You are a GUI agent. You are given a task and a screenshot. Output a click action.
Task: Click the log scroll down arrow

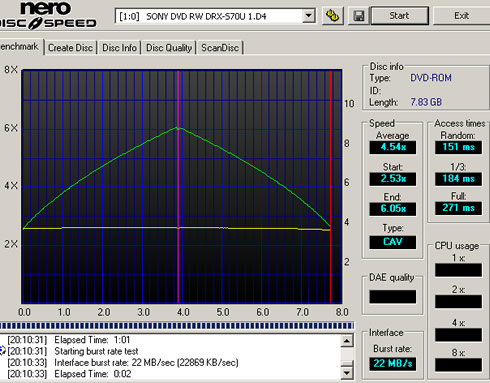(x=347, y=373)
